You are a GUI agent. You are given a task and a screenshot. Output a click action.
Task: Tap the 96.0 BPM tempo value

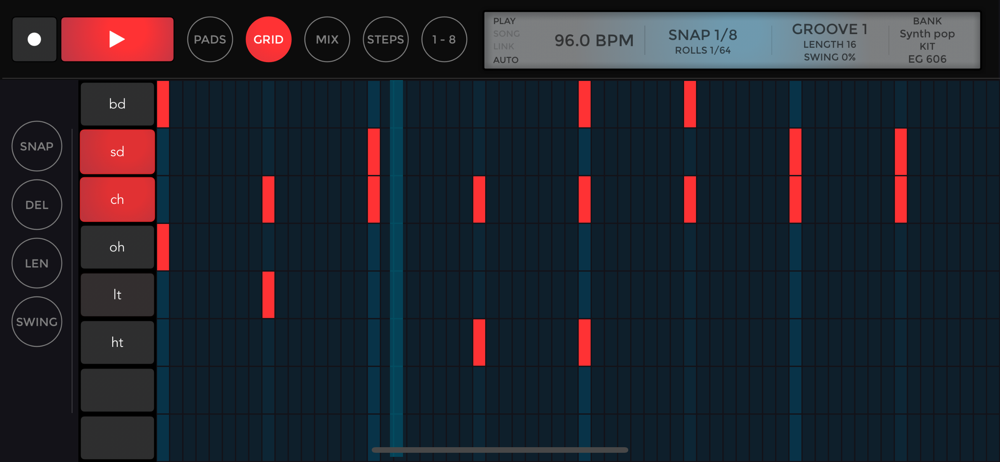594,41
